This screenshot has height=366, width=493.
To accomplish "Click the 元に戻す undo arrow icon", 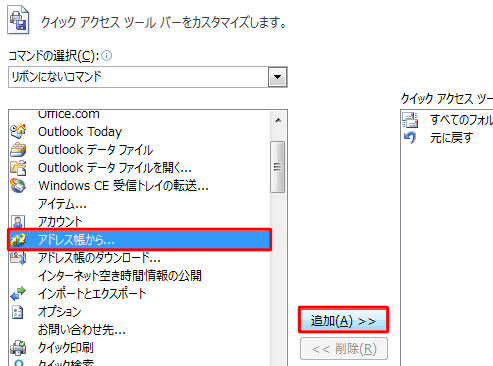I will coord(410,137).
